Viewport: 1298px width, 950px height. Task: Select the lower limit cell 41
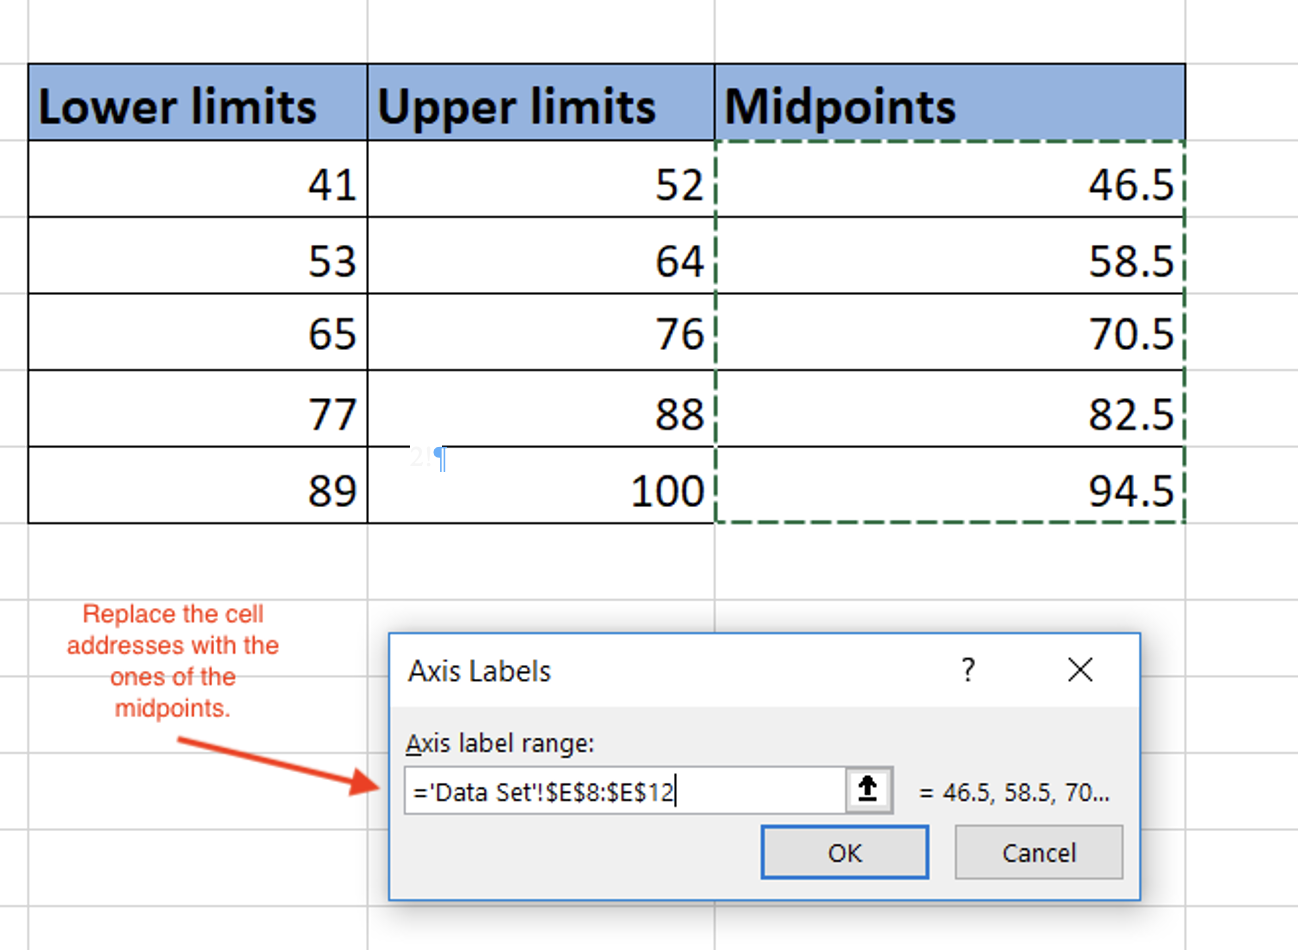click(x=198, y=181)
